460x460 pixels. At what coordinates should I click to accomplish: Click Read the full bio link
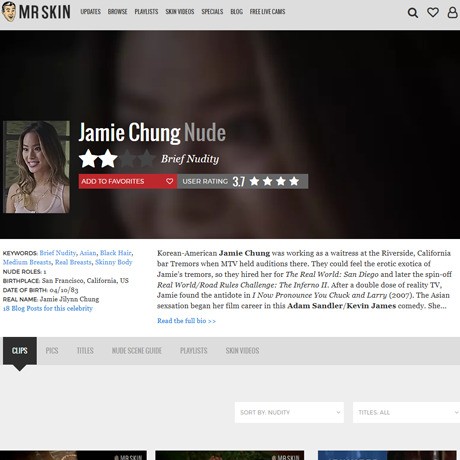(x=186, y=321)
